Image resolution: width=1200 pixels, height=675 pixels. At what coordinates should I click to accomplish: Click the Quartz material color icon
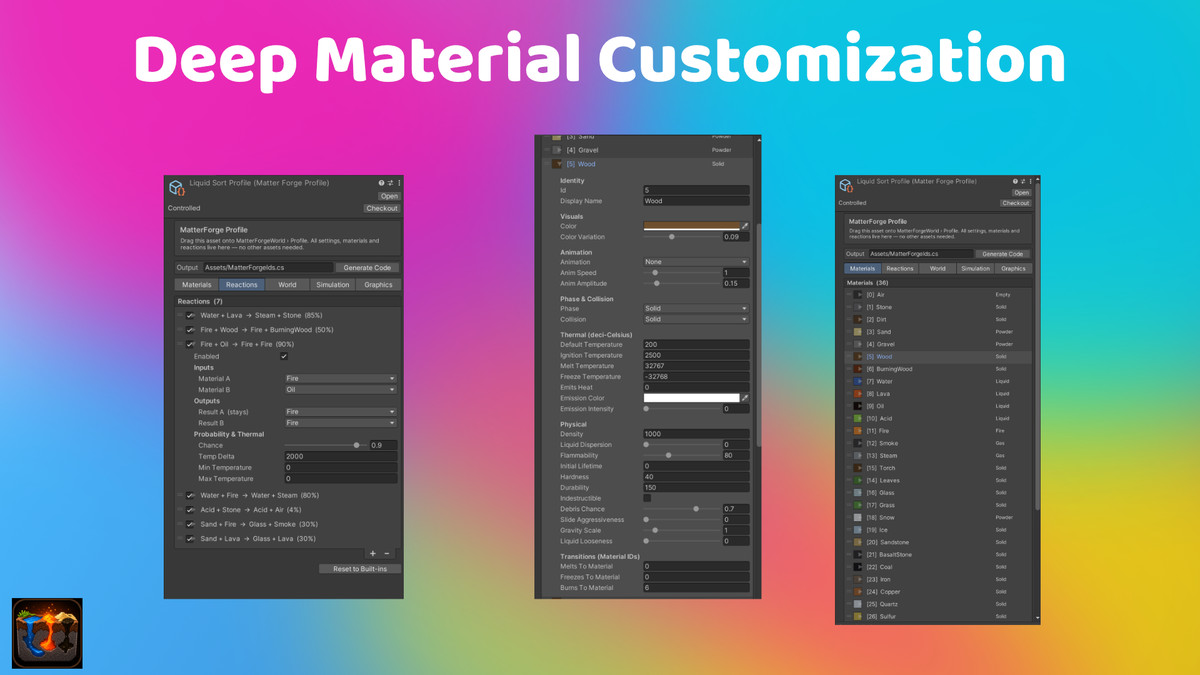[x=858, y=604]
